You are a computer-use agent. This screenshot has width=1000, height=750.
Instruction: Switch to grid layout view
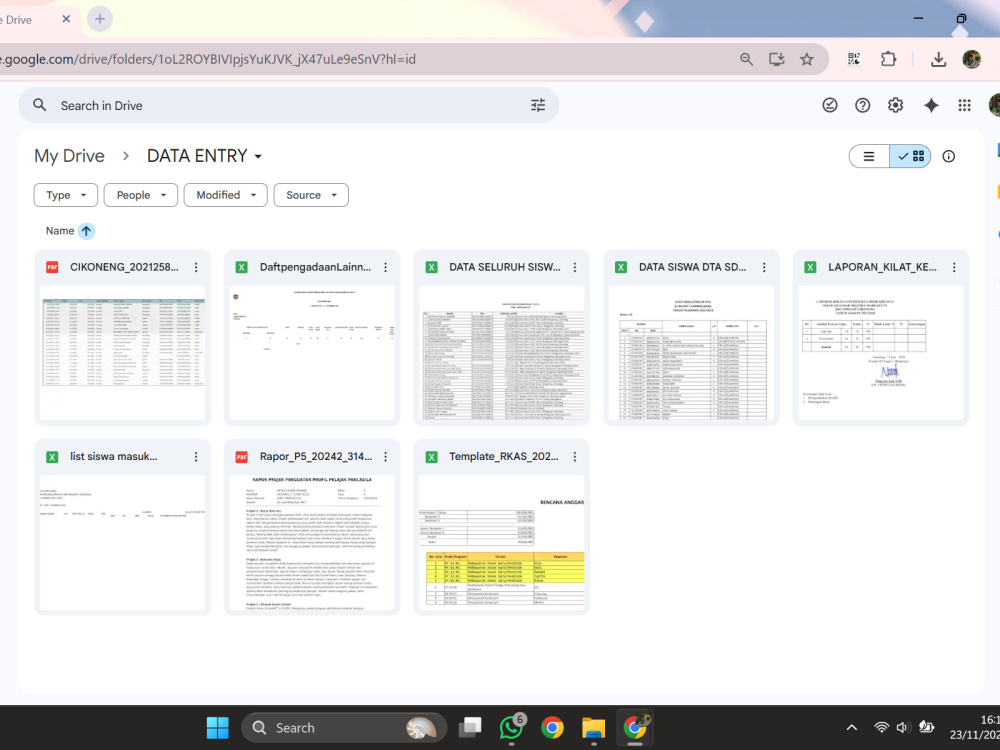tap(911, 156)
